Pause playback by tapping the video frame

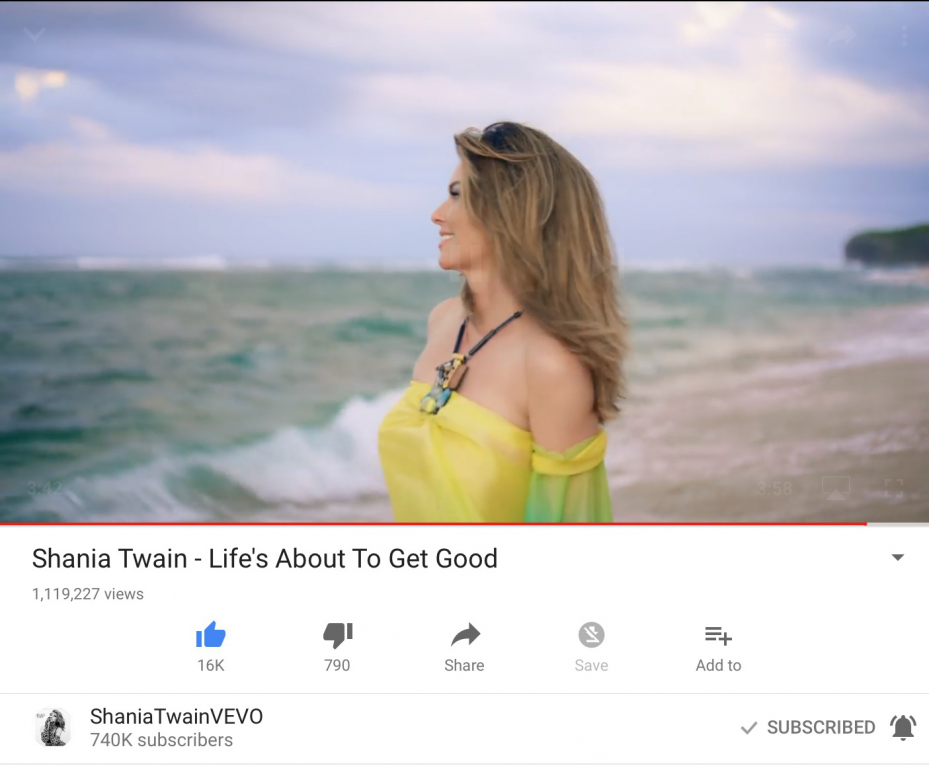tap(464, 261)
